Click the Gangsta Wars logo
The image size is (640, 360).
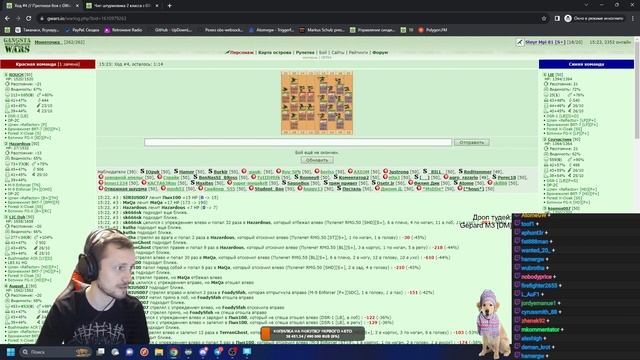click(x=17, y=45)
